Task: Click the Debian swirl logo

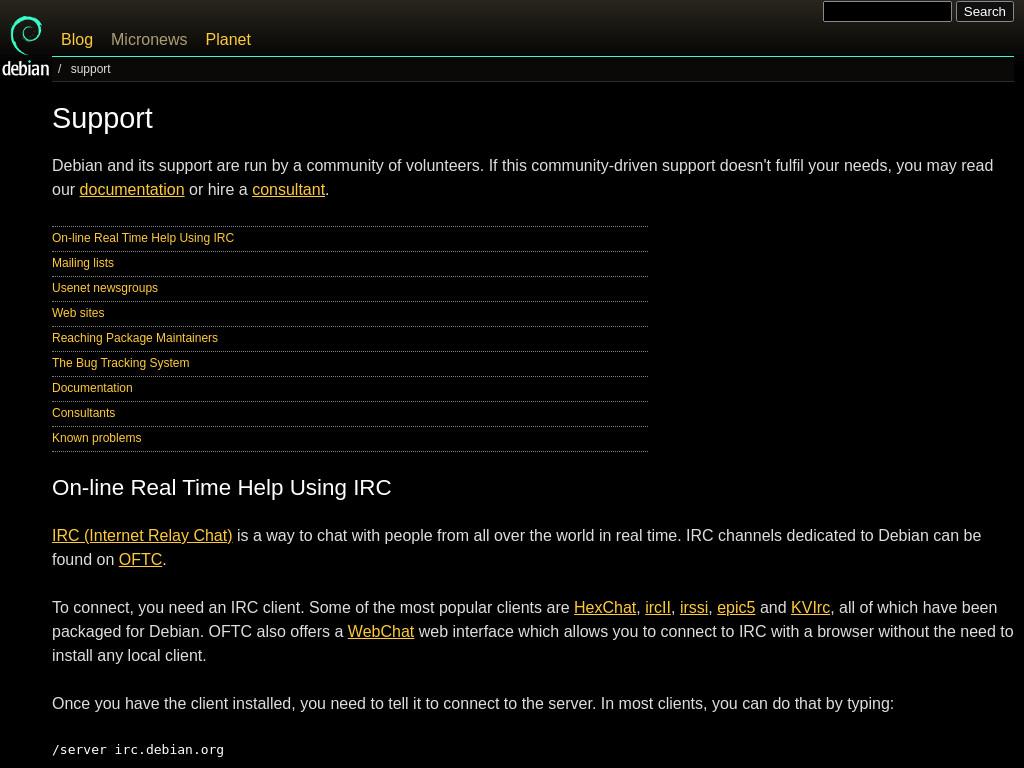Action: [x=26, y=35]
